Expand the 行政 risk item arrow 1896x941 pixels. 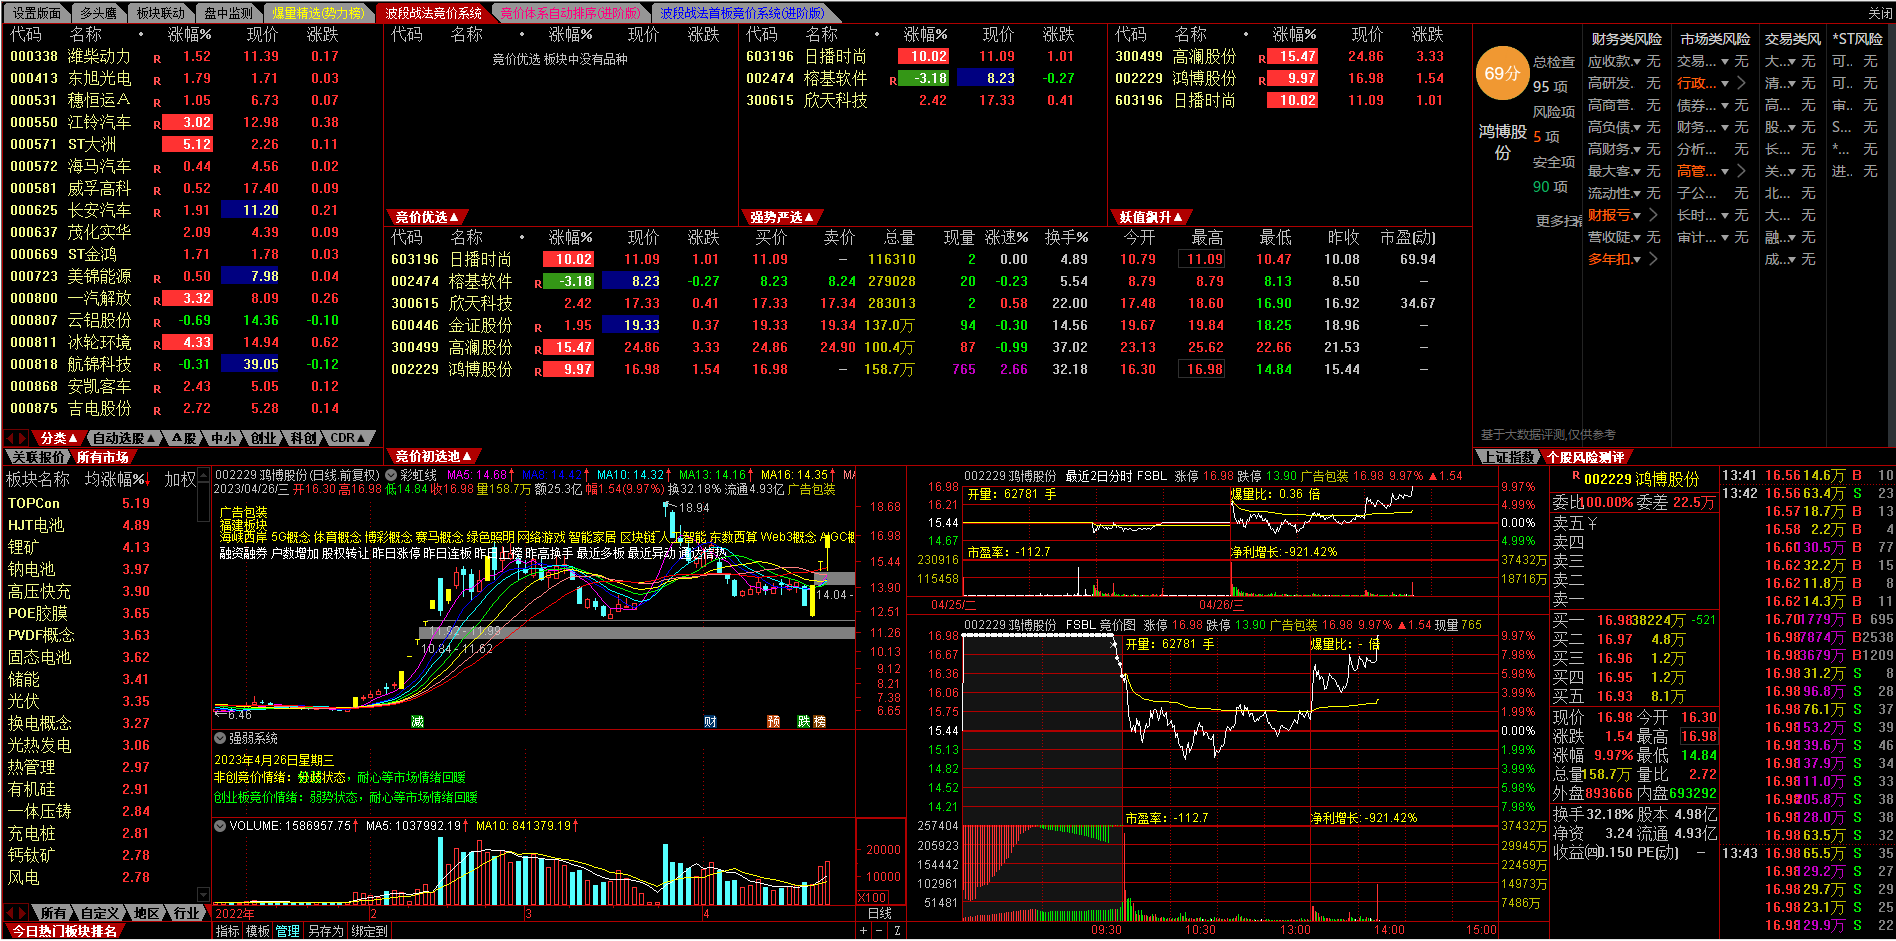pos(1725,84)
